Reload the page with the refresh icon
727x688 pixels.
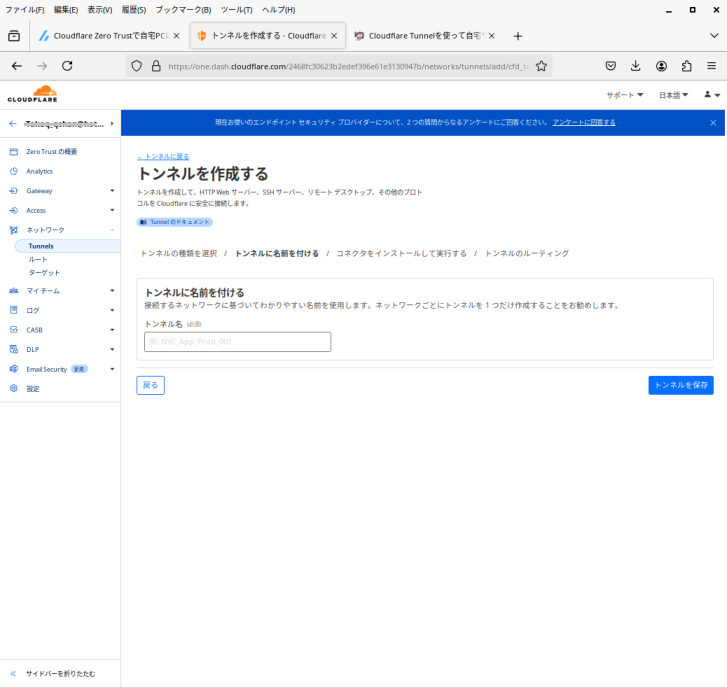pyautogui.click(x=67, y=66)
